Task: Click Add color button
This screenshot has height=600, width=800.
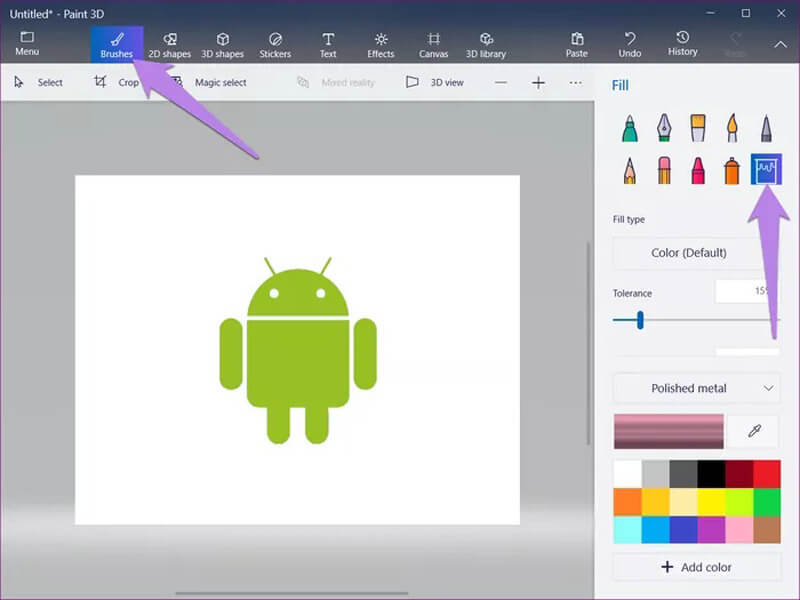Action: (x=696, y=567)
